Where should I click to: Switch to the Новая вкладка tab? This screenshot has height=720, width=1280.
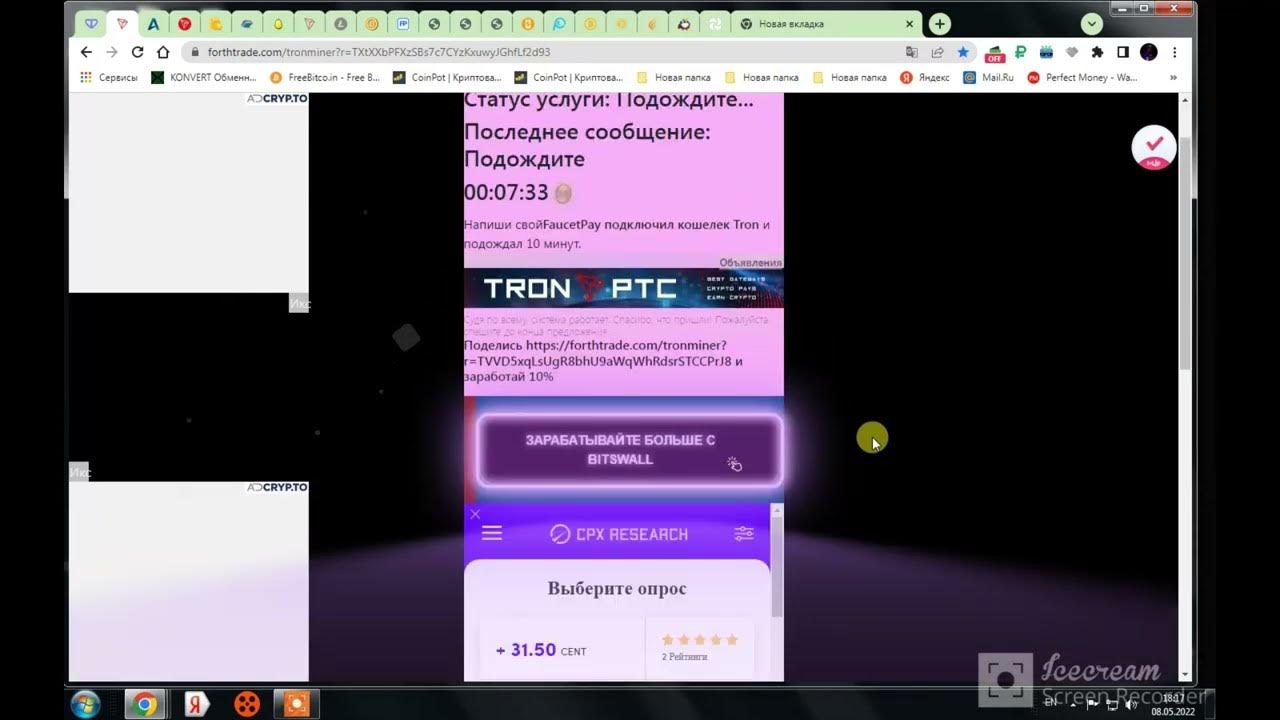click(828, 24)
